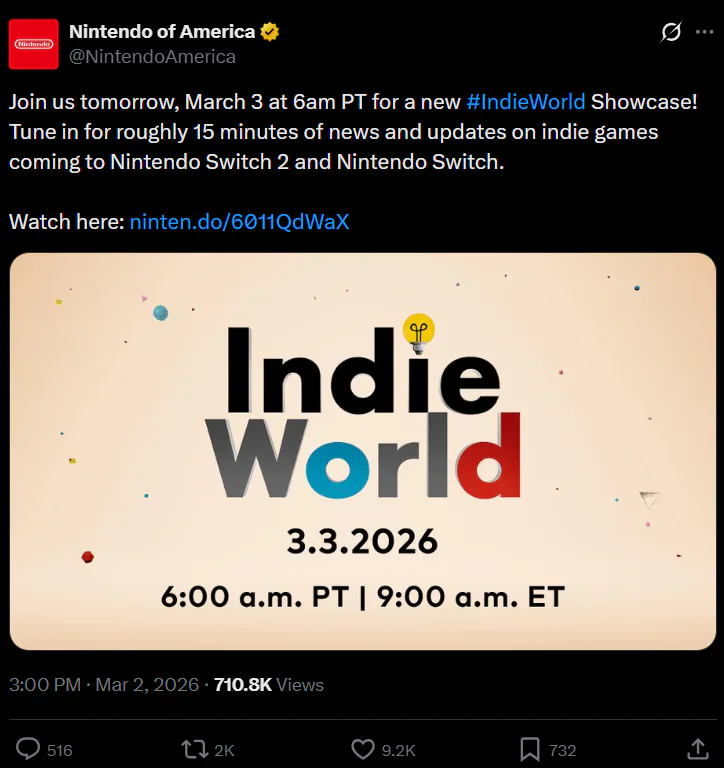Click the gold verified badge
The width and height of the screenshot is (724, 768).
pos(270,32)
